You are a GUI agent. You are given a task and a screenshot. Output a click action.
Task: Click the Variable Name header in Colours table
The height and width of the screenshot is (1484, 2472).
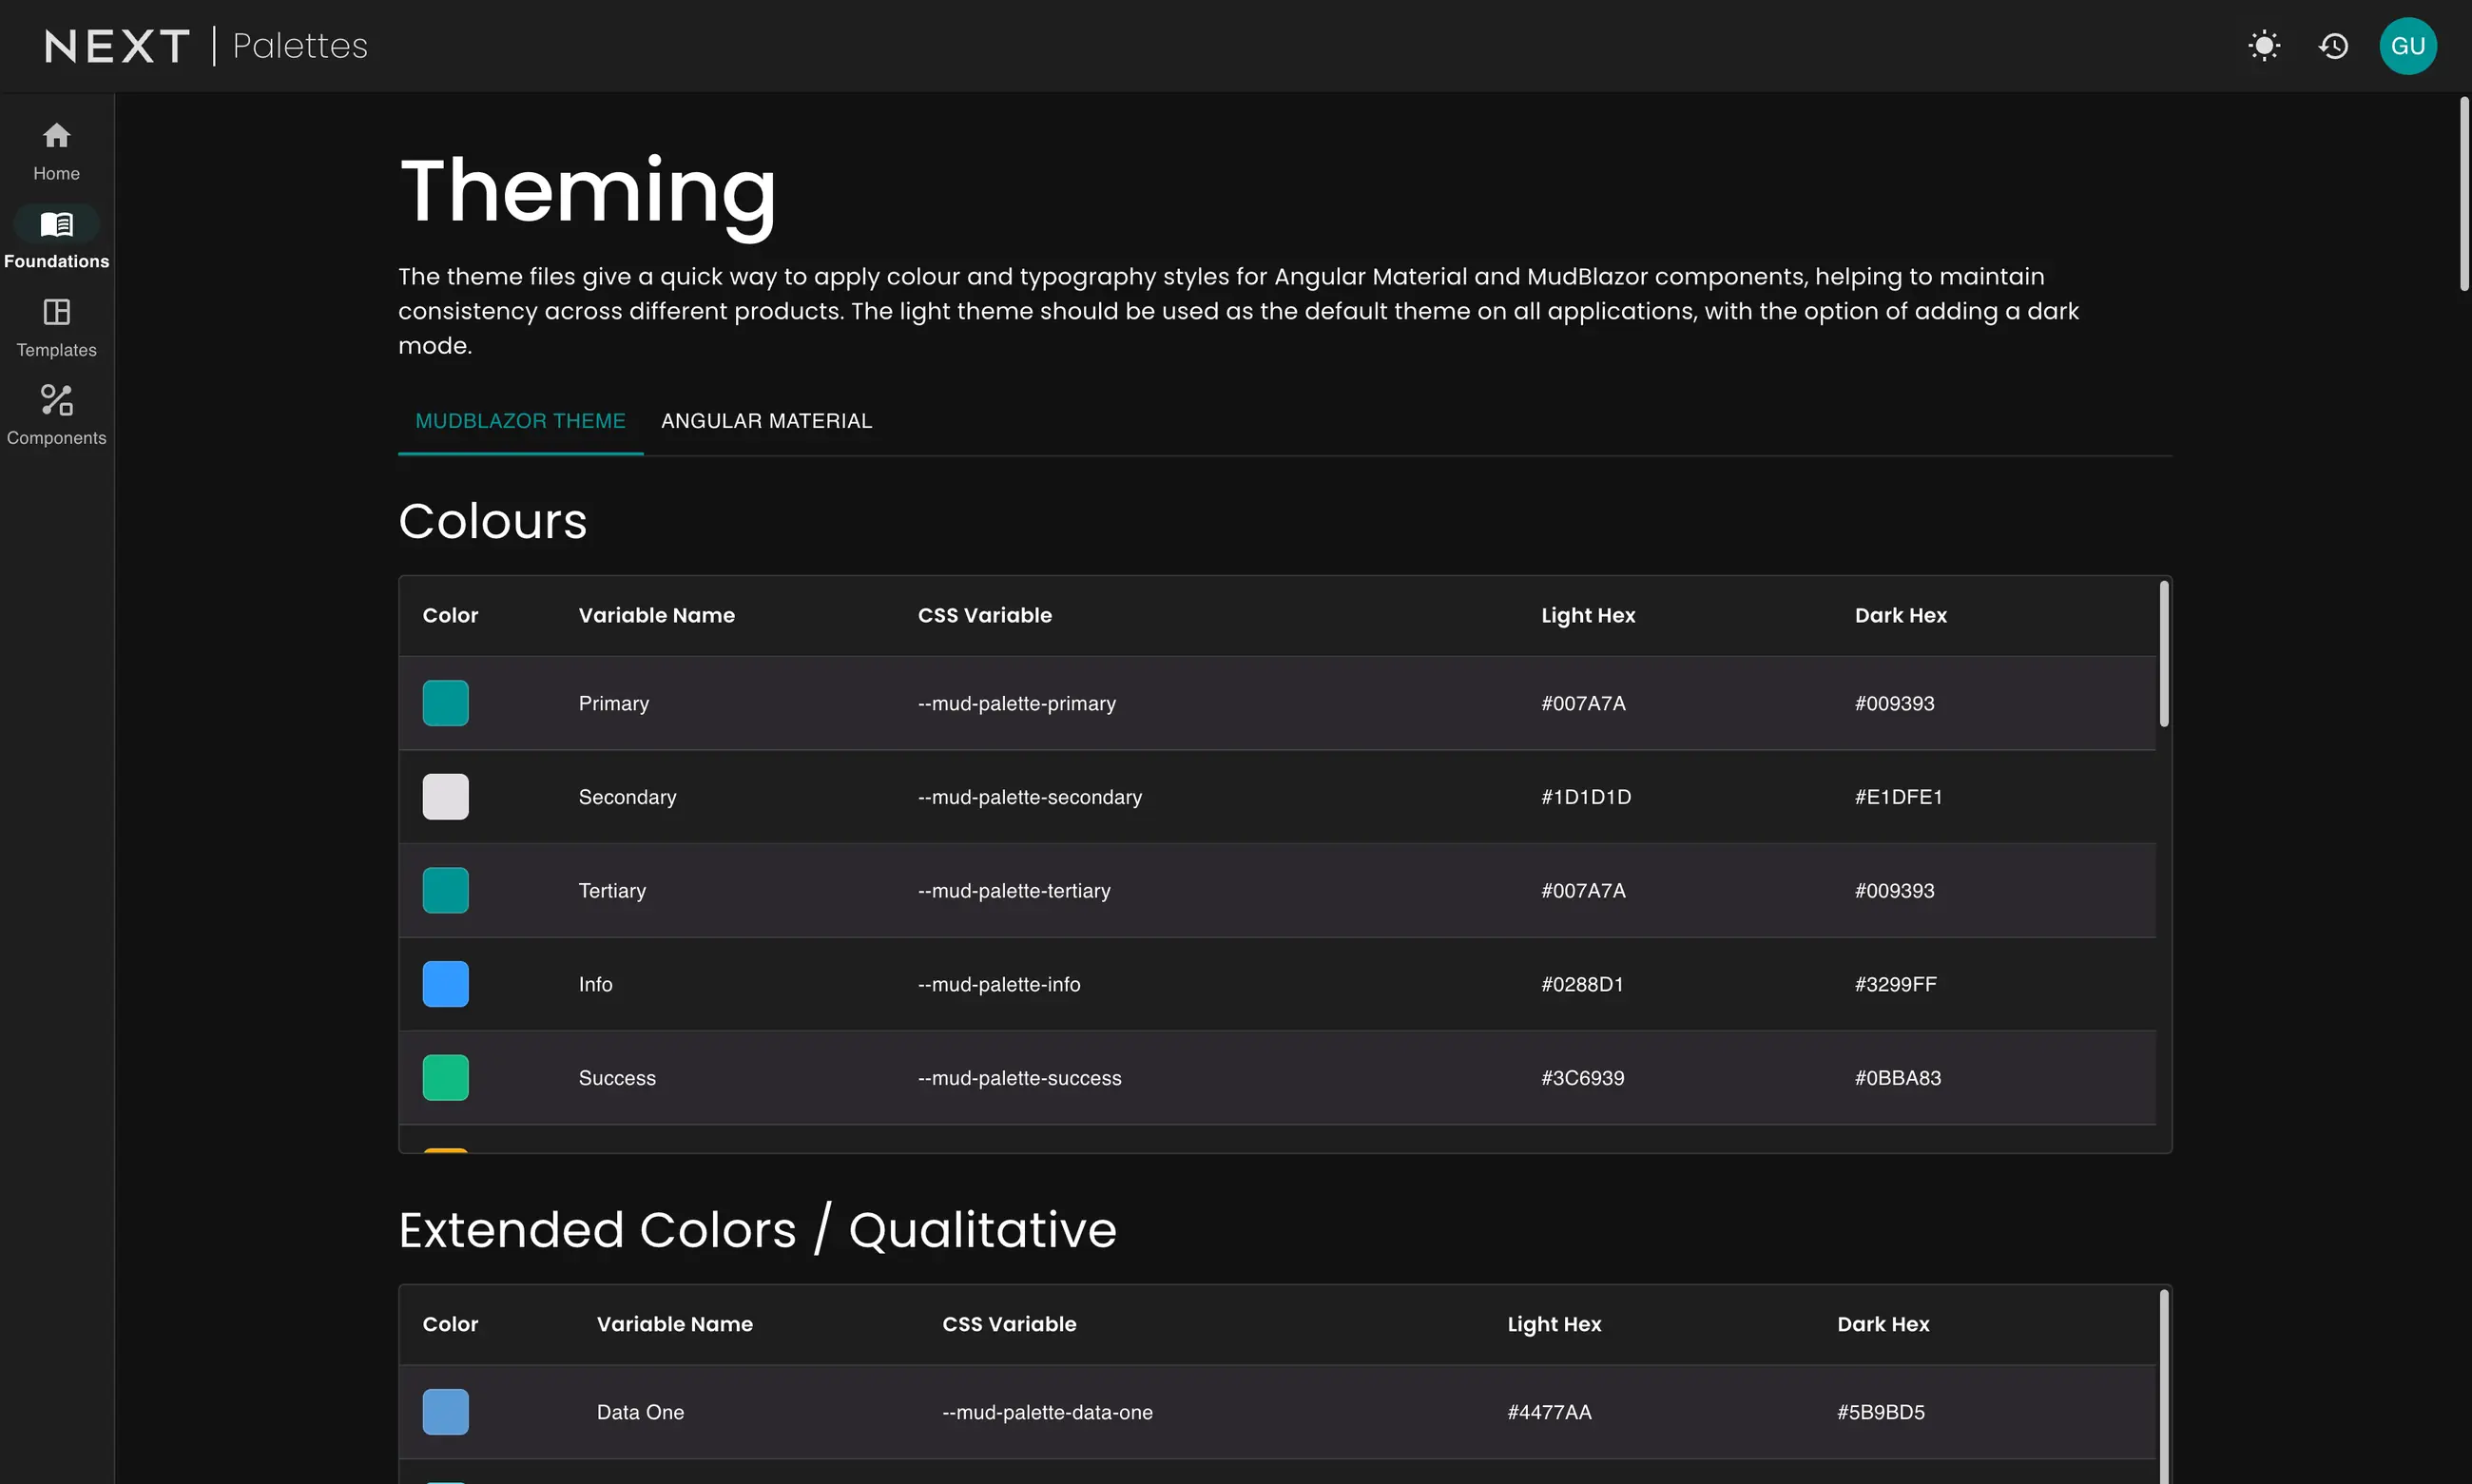click(656, 616)
